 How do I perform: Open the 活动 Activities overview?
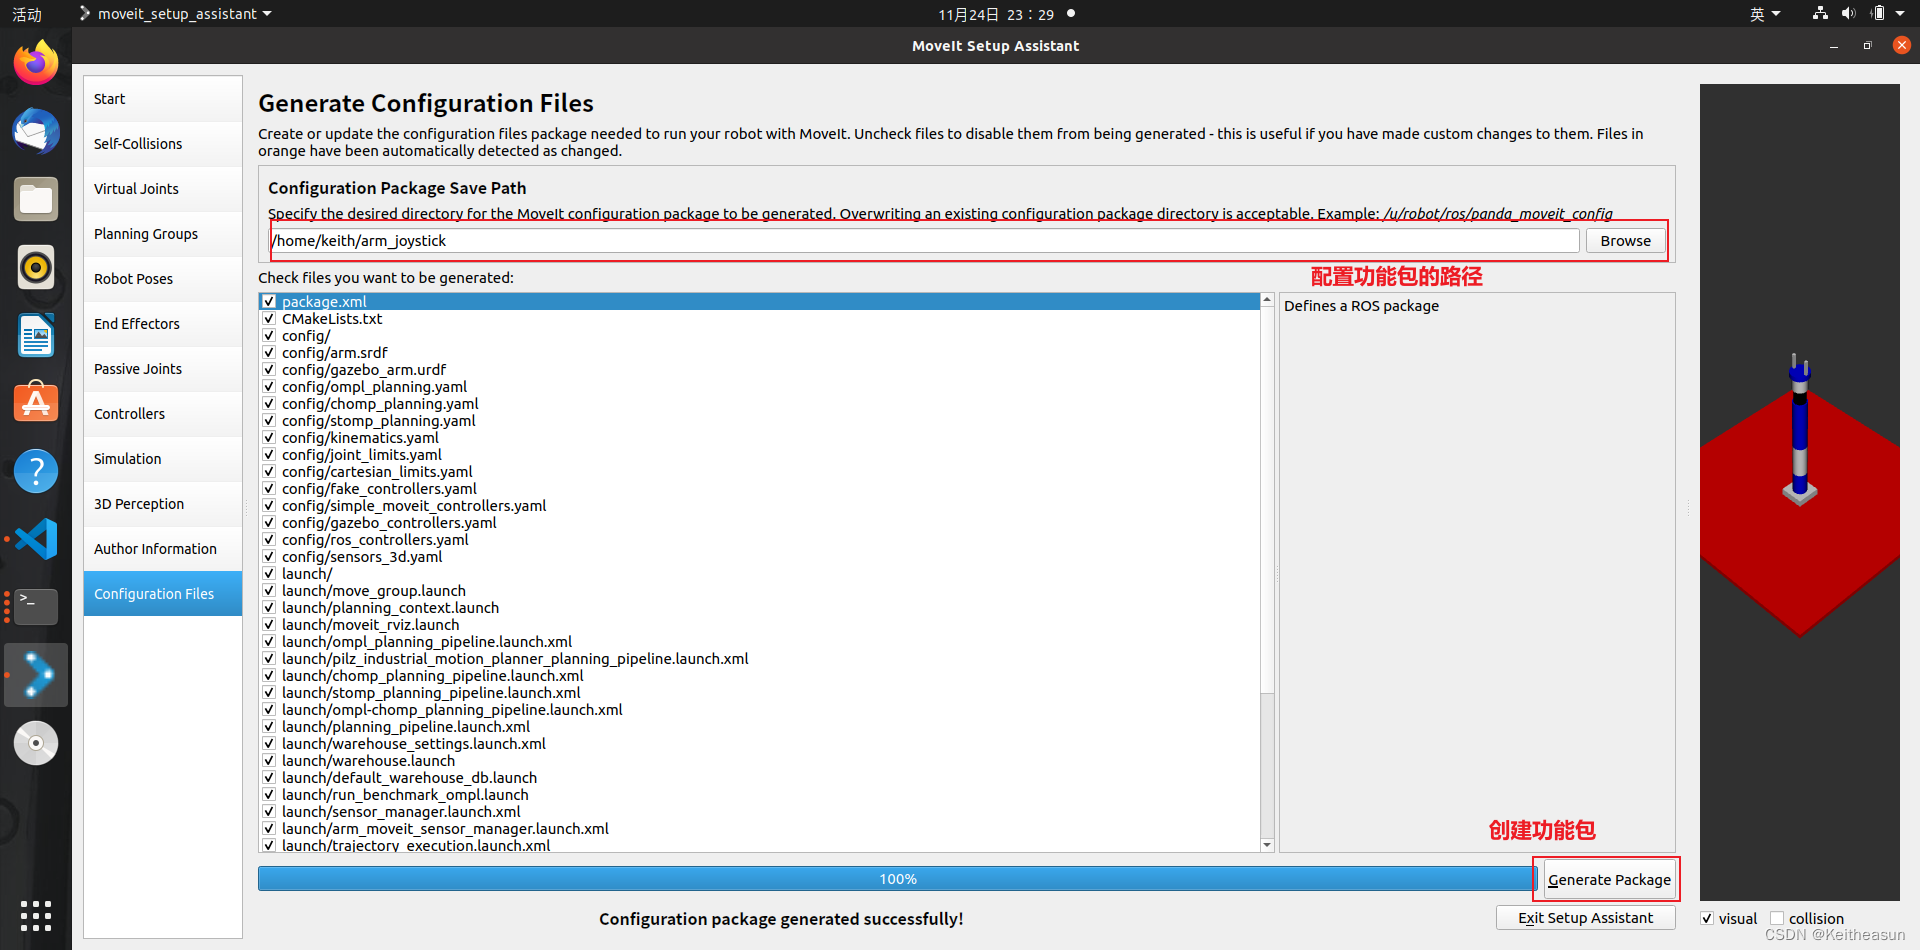27,14
